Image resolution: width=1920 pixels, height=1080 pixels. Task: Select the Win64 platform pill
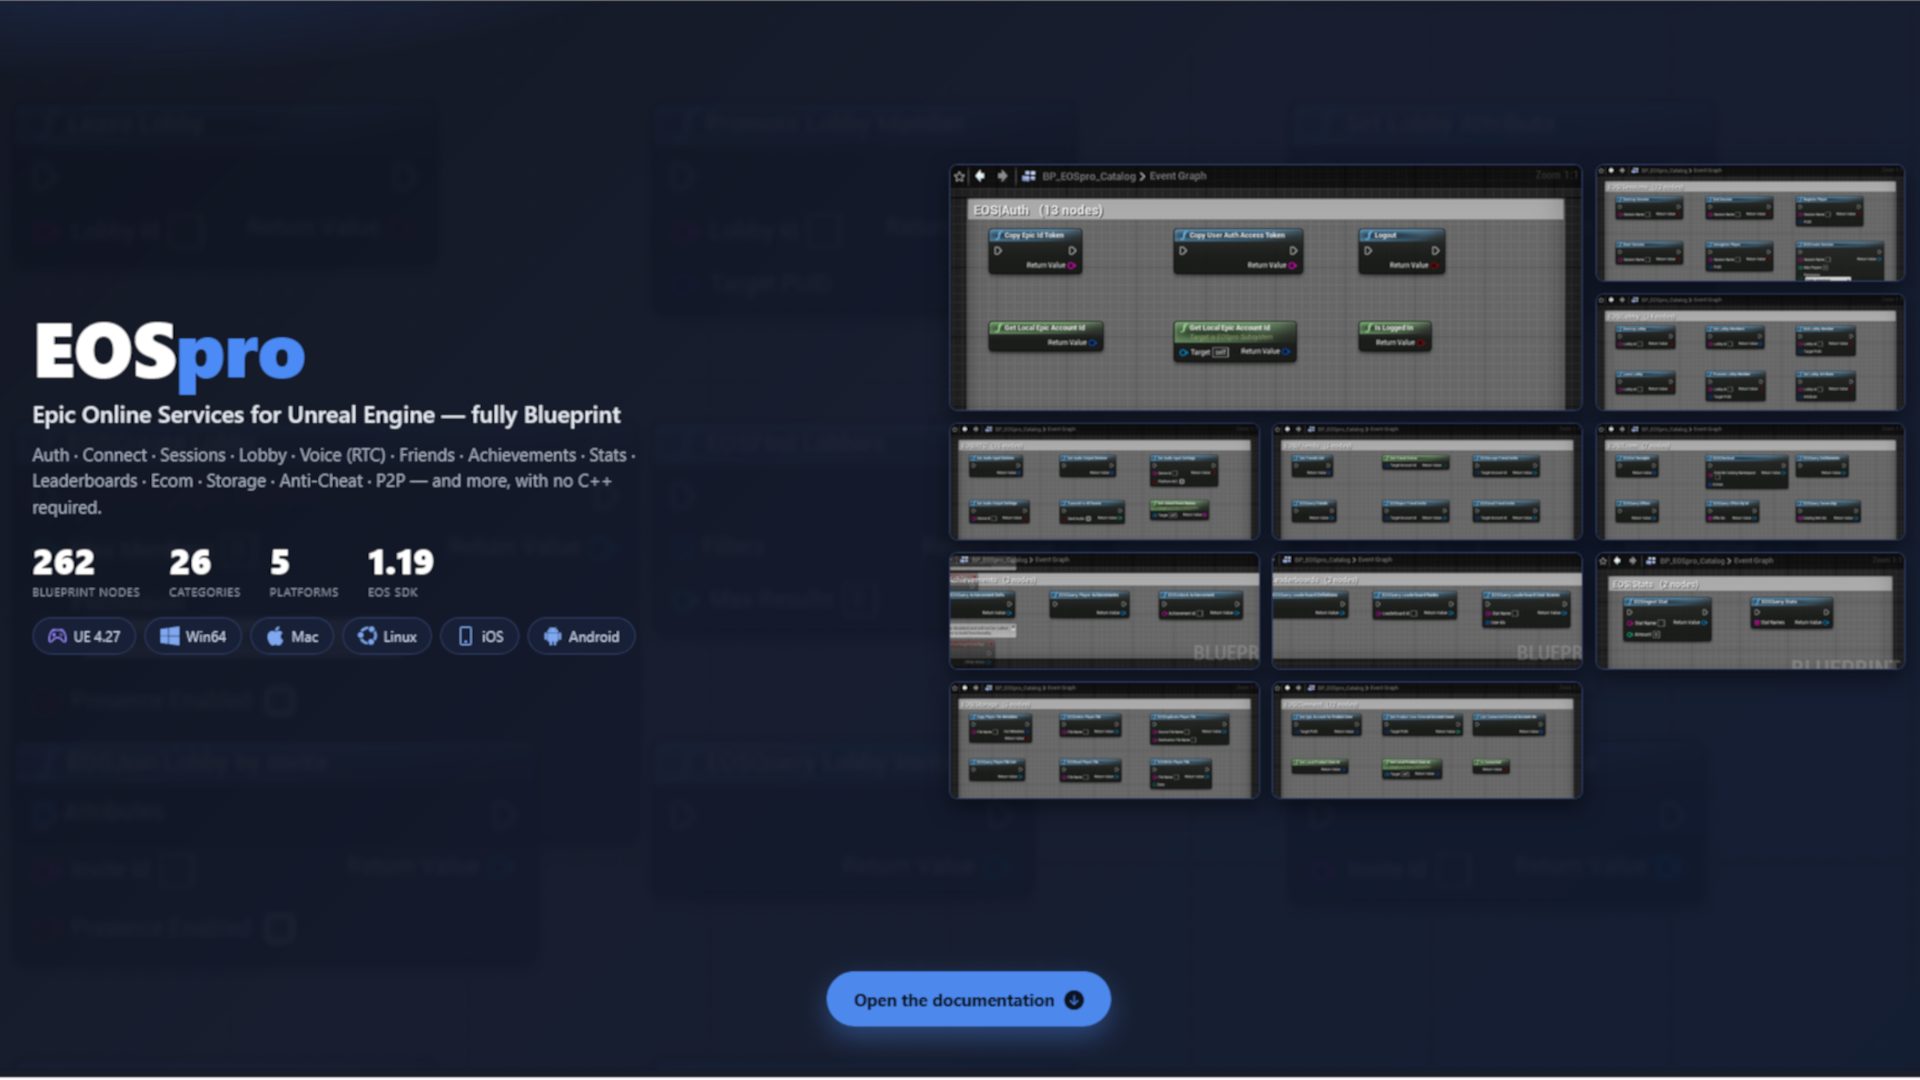click(x=193, y=636)
